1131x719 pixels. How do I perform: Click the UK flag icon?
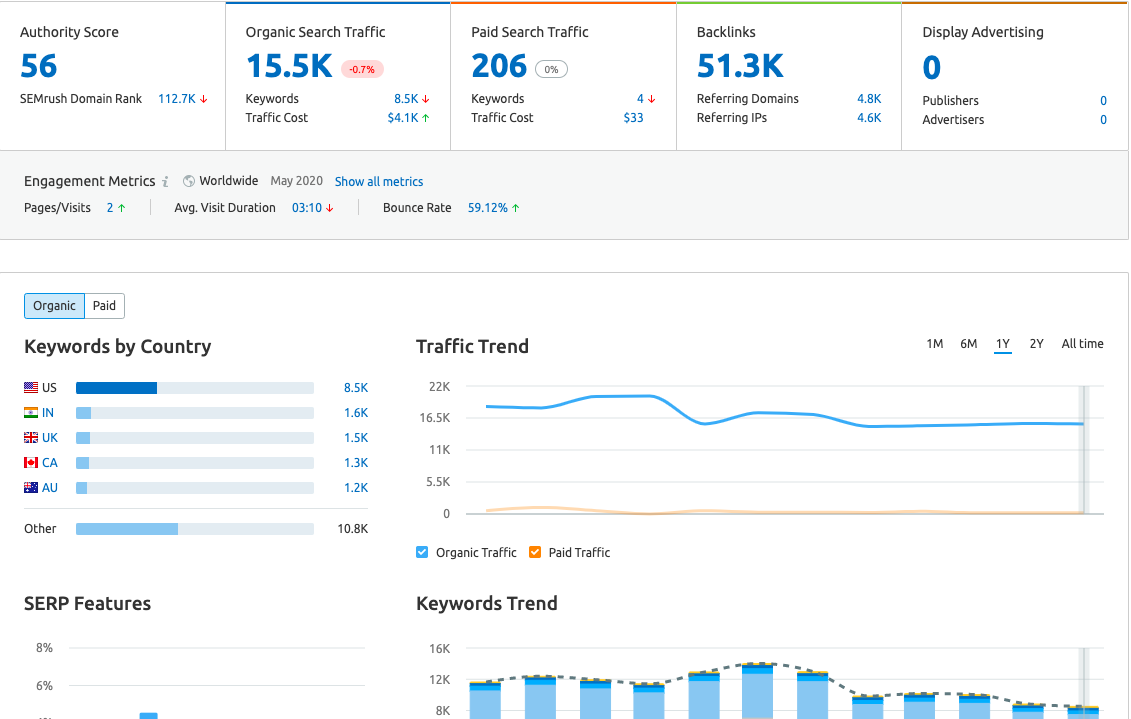(31, 438)
